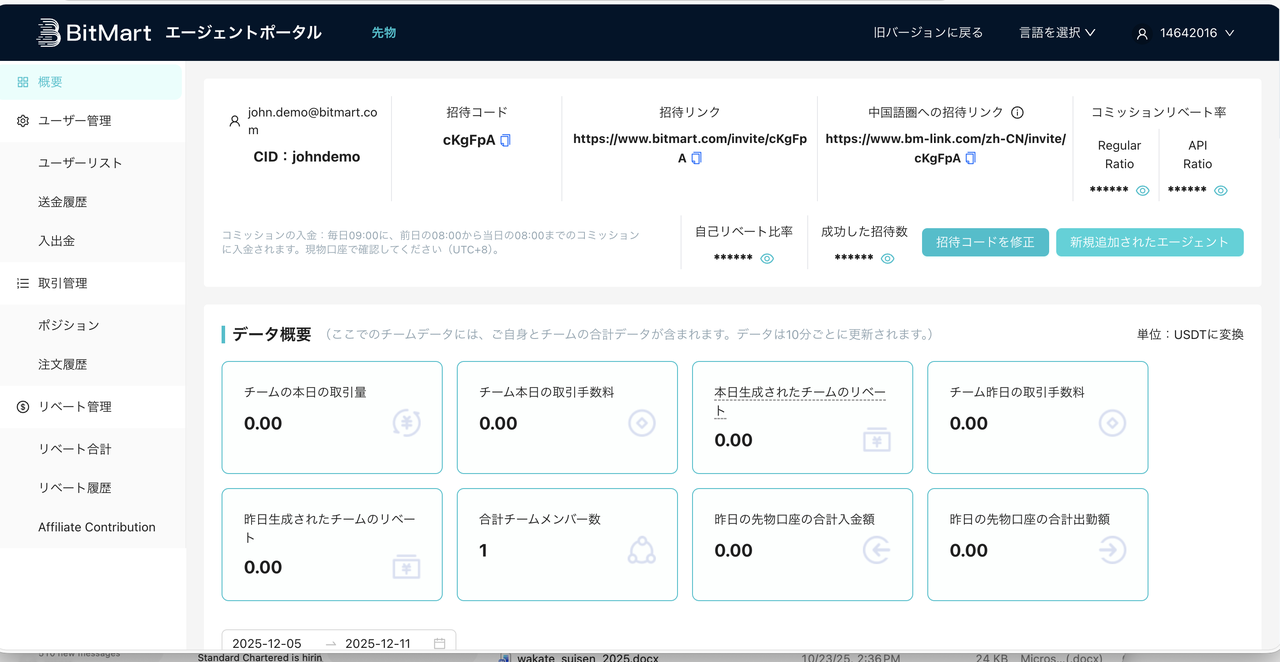Select the 先物 tab in header
The height and width of the screenshot is (662, 1280).
(x=384, y=33)
